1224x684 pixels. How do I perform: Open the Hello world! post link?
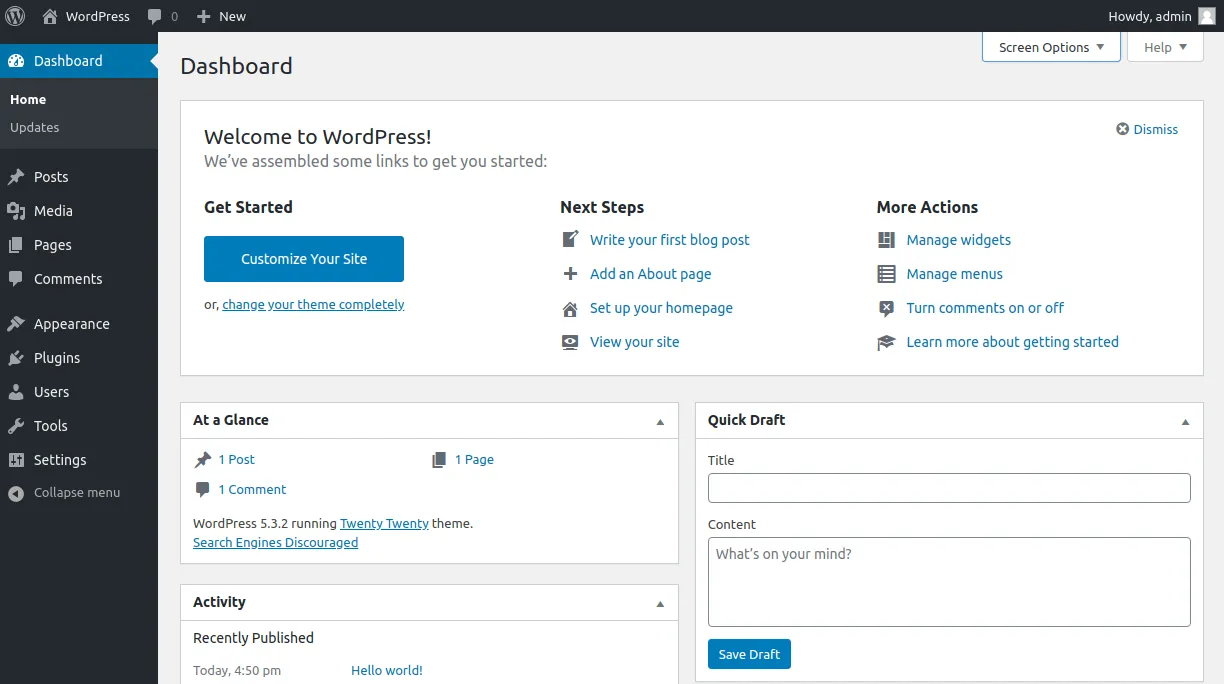387,671
